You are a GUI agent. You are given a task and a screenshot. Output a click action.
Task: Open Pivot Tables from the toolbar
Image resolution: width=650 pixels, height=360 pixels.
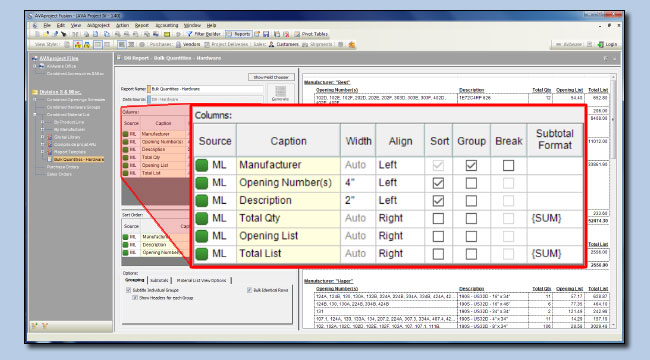311,34
